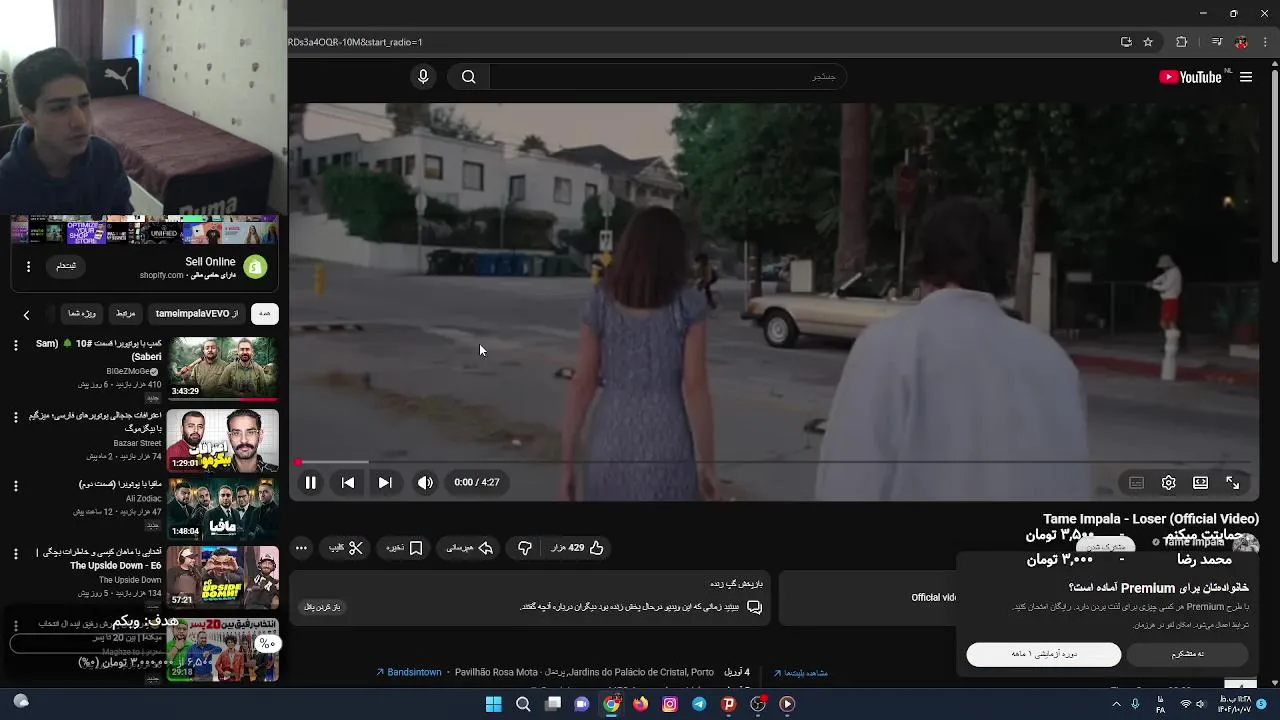Open the see tickets link
1280x720 pixels.
(800, 673)
